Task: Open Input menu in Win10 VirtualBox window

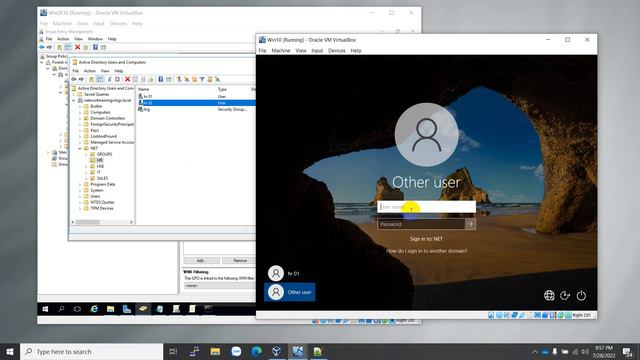Action: coord(317,51)
